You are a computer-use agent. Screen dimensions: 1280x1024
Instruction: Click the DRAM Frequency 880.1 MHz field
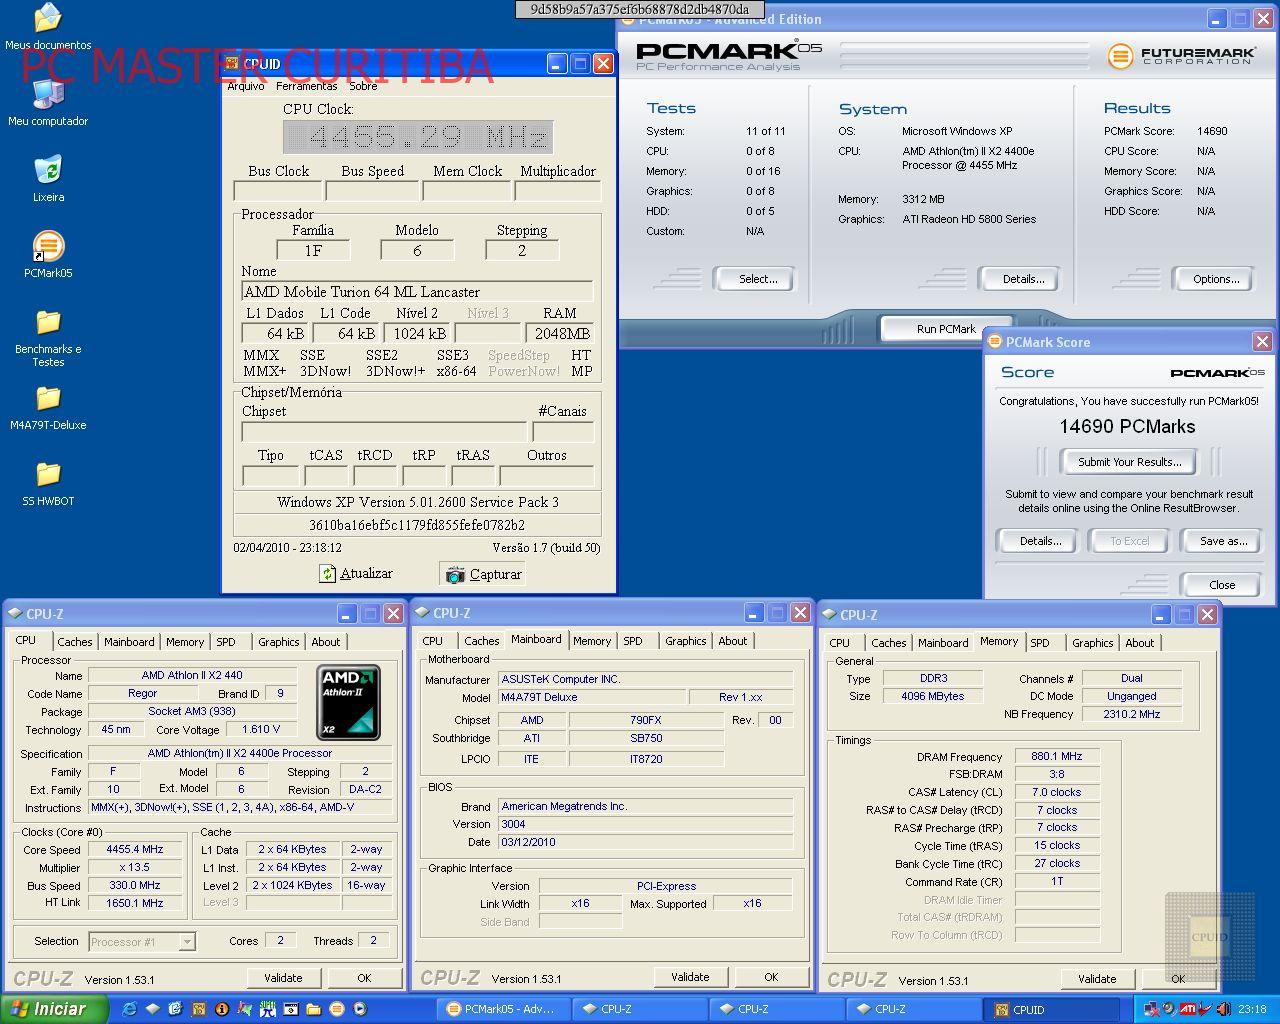click(x=1057, y=756)
